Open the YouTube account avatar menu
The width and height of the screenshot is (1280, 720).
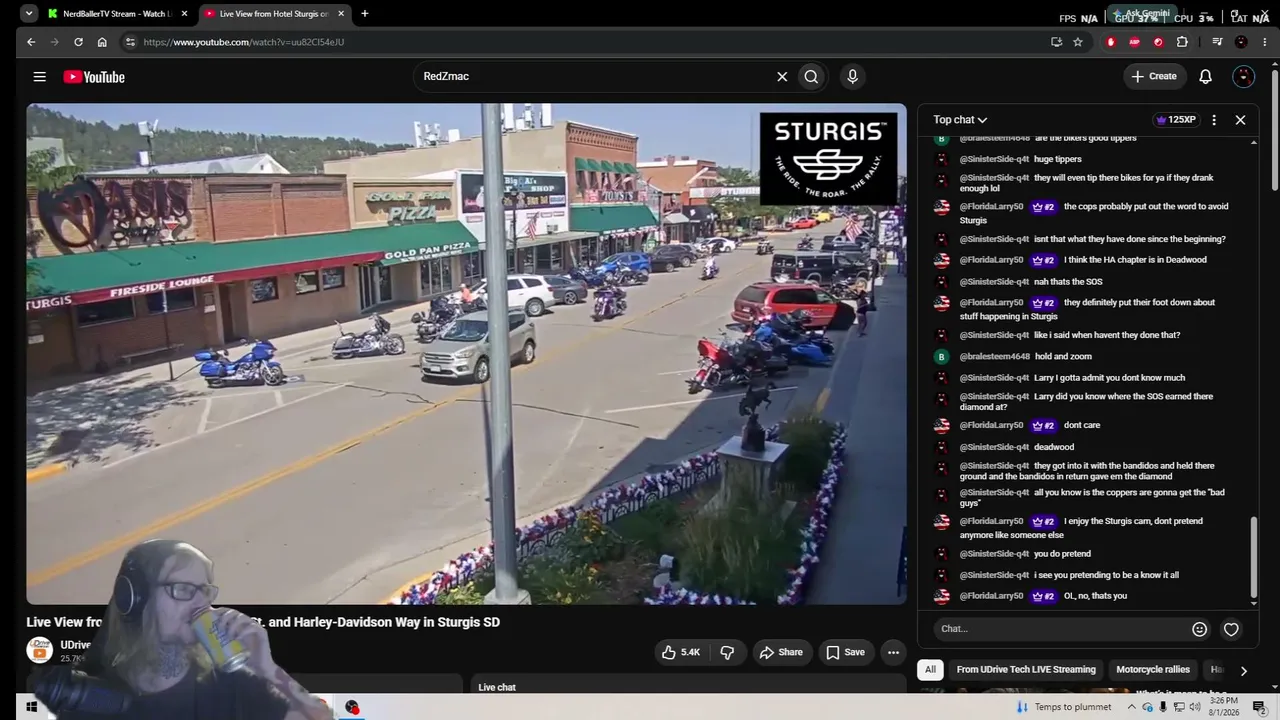pyautogui.click(x=1243, y=77)
